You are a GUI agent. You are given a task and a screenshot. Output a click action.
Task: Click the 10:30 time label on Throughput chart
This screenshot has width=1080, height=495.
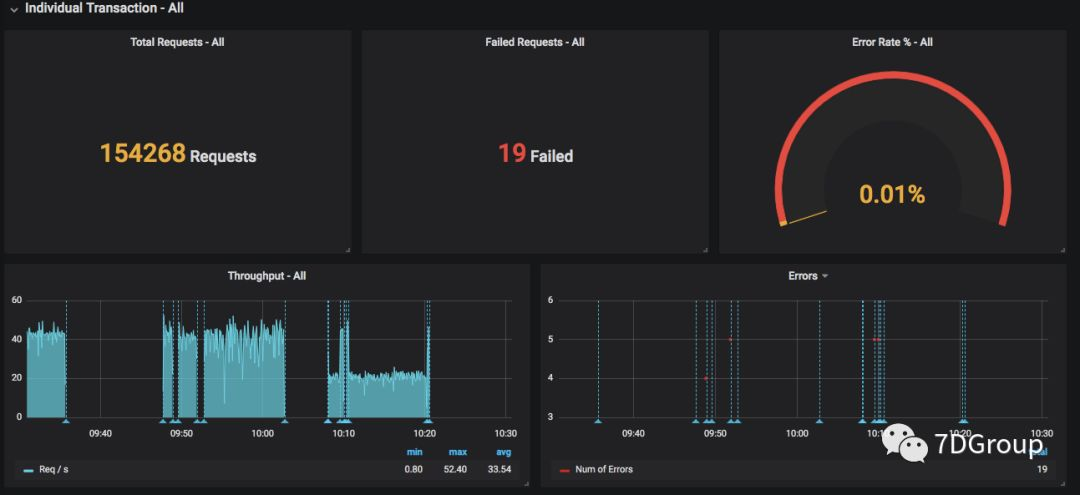click(x=506, y=434)
